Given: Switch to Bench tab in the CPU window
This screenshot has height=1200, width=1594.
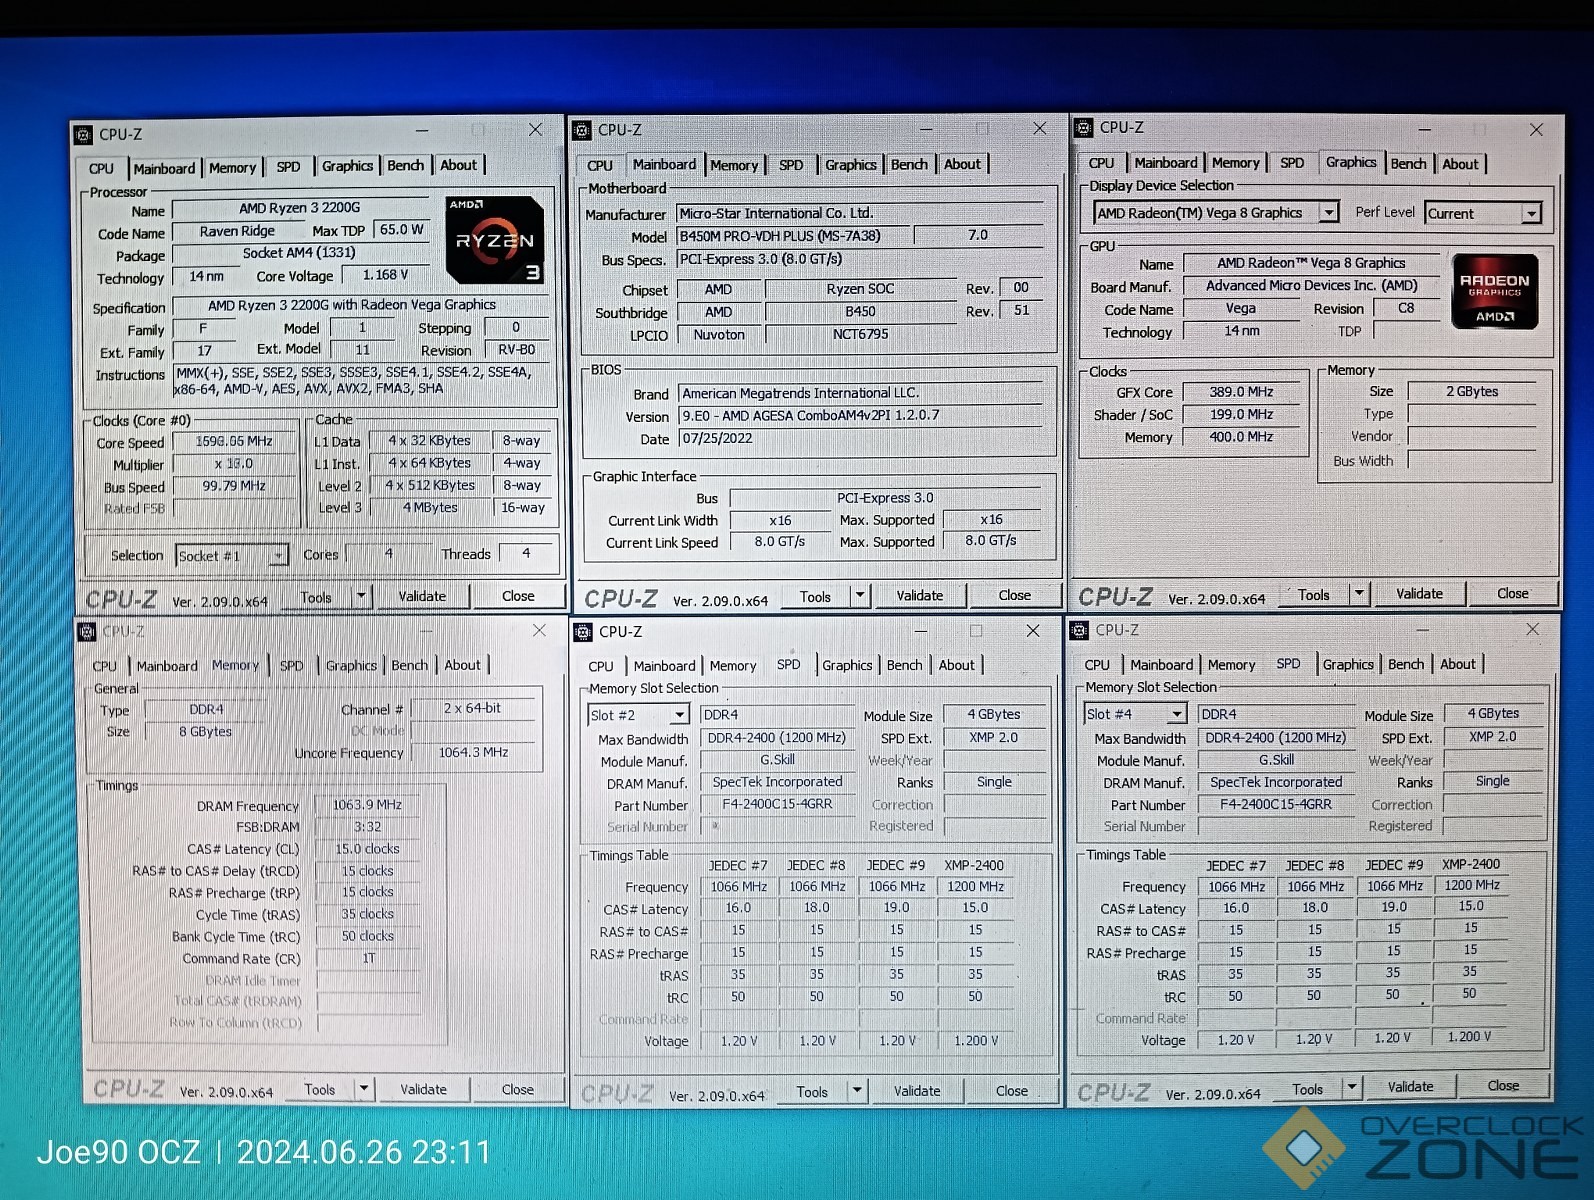Looking at the screenshot, I should (405, 166).
